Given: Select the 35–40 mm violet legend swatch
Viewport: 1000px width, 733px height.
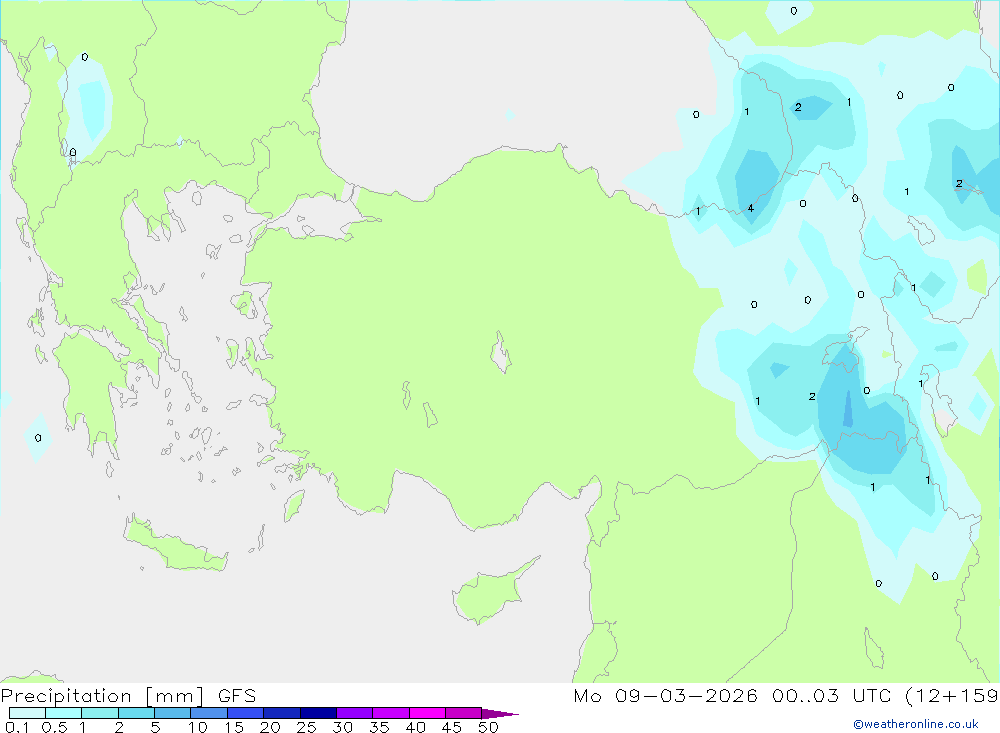Looking at the screenshot, I should click(390, 713).
